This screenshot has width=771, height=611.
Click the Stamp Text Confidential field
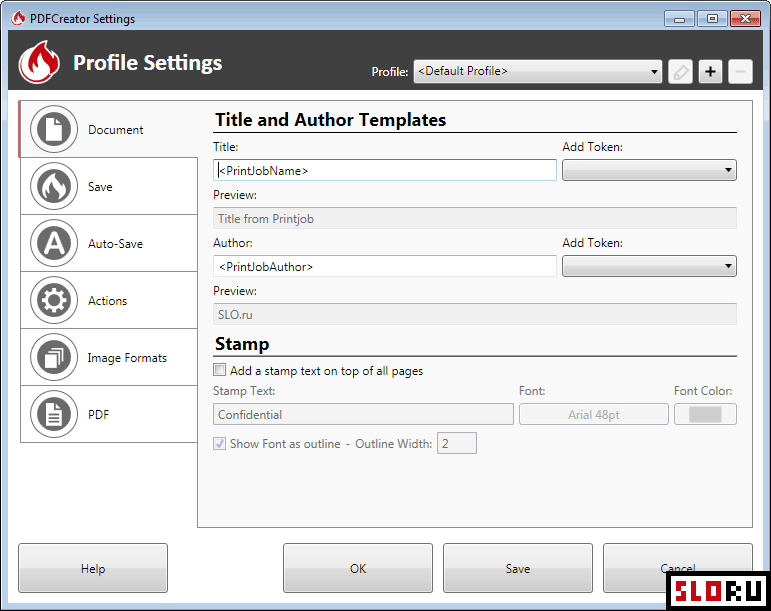tap(363, 414)
